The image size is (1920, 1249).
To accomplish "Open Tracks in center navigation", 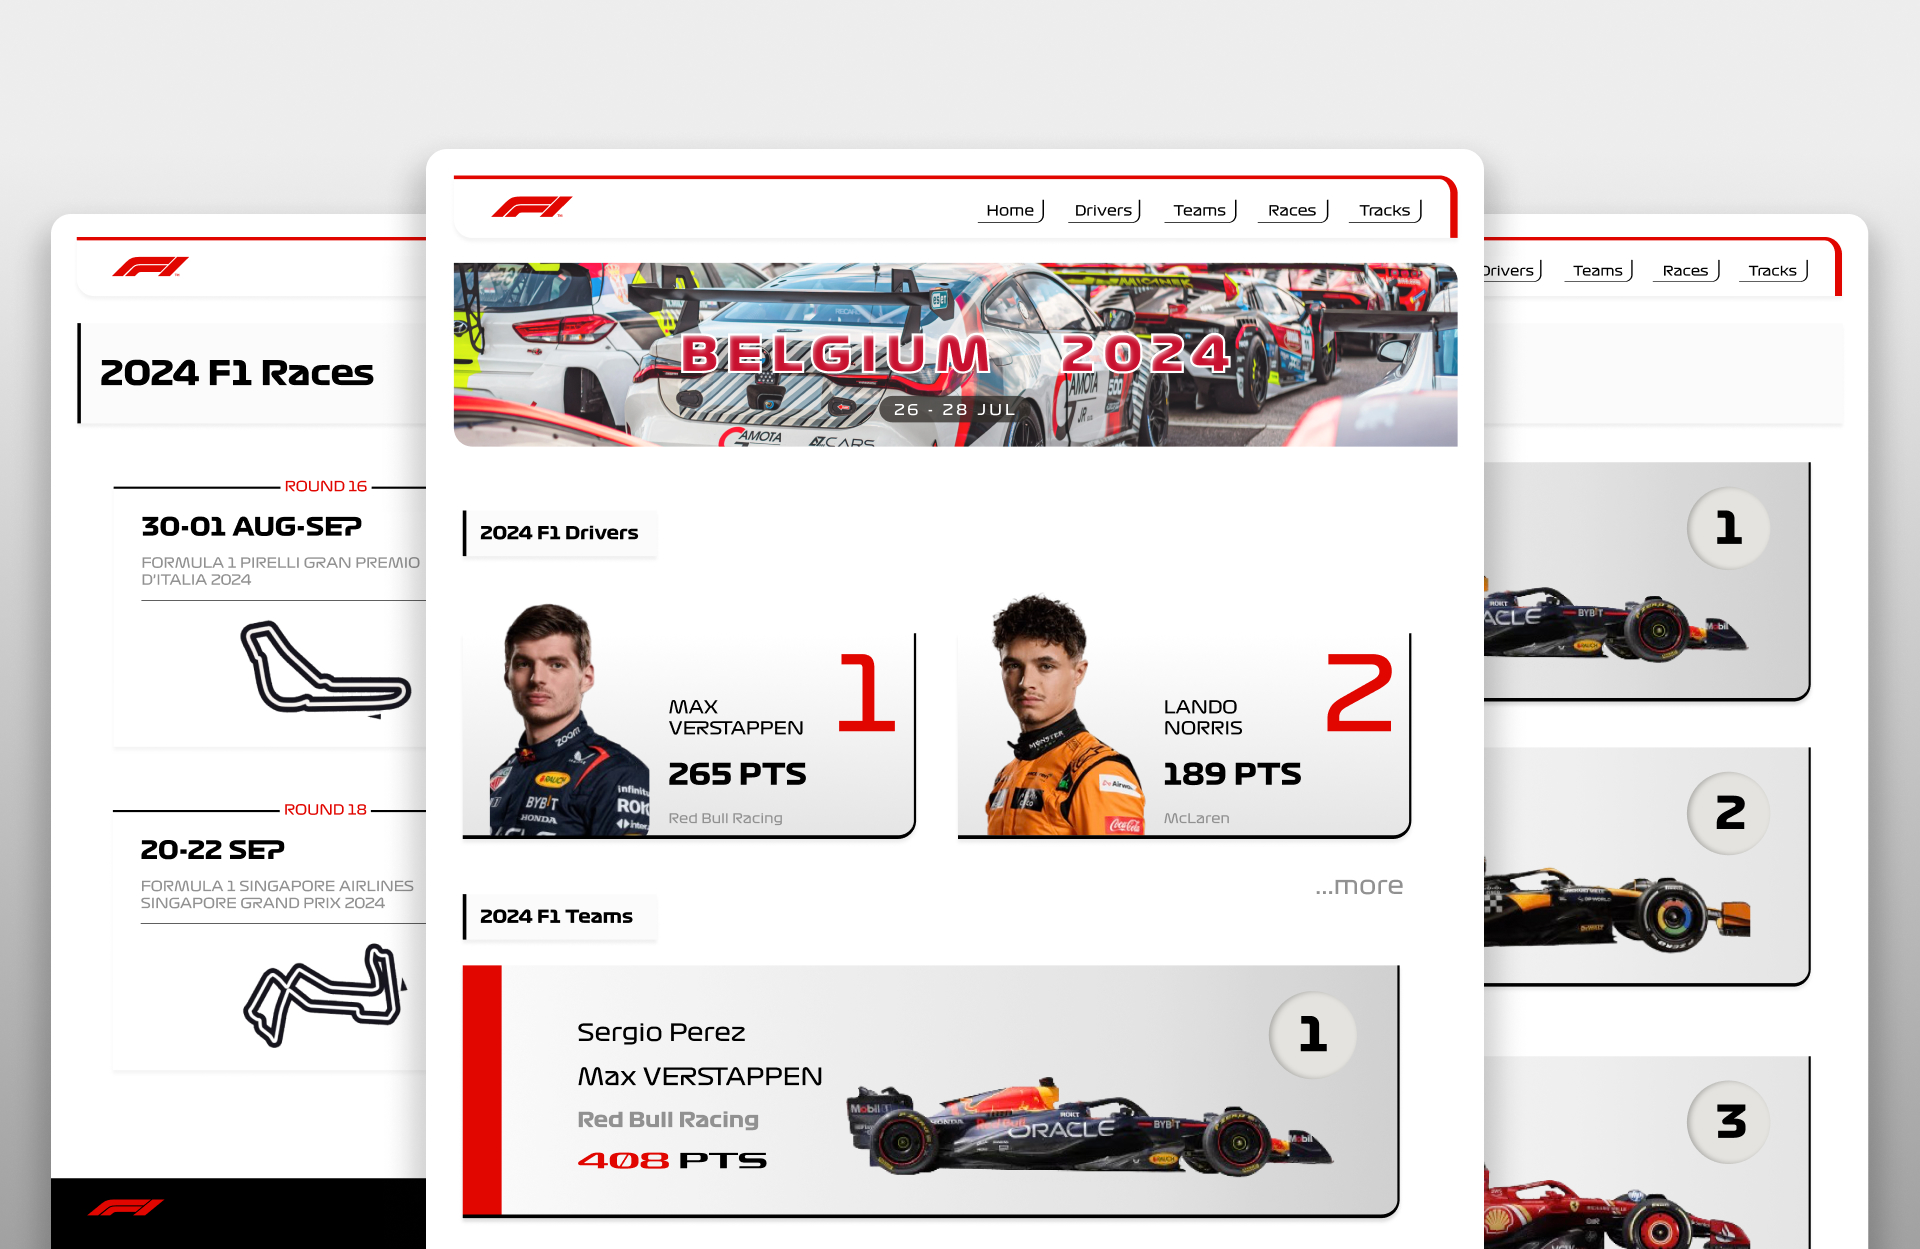I will (x=1384, y=210).
